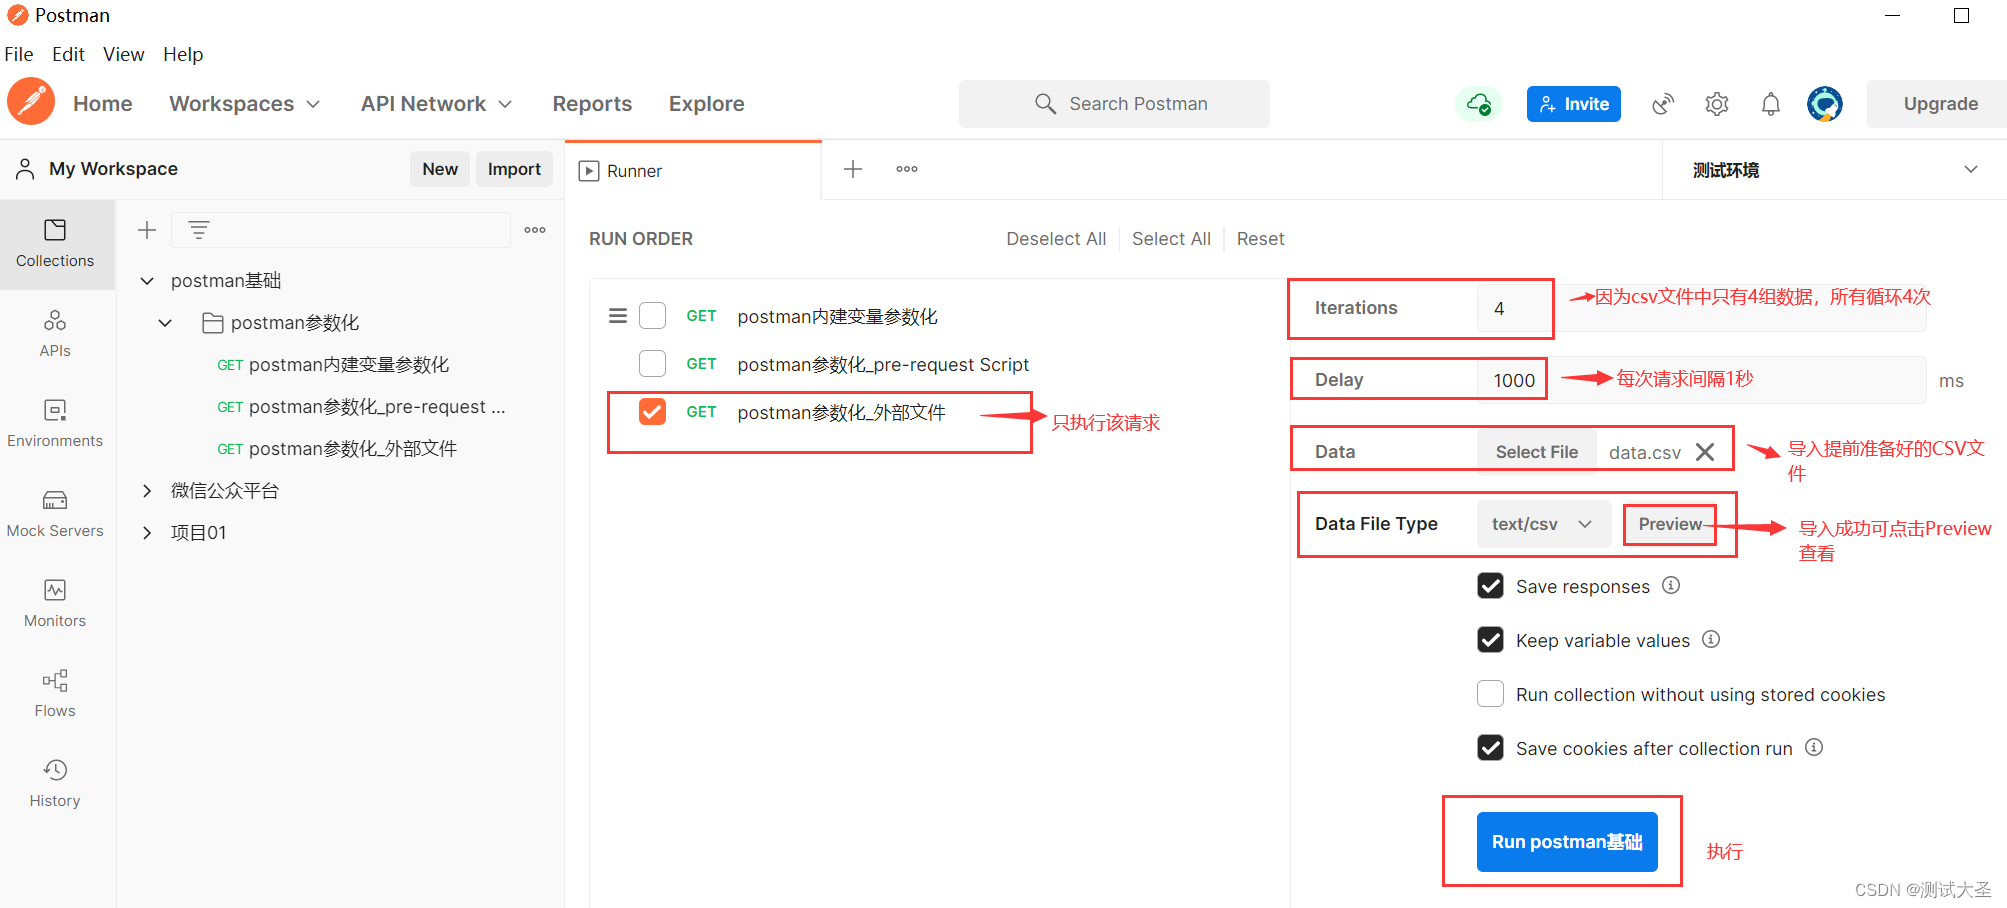Viewport: 2007px width, 908px height.
Task: Open the File menu
Action: tap(19, 54)
